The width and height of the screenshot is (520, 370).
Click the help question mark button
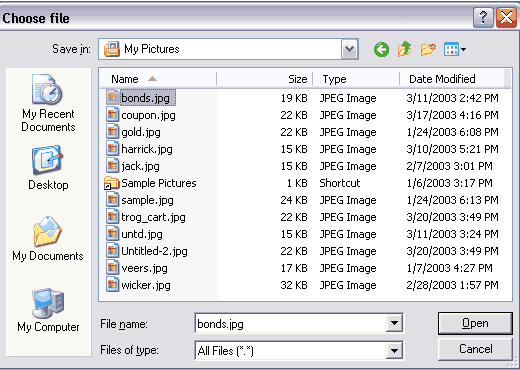coord(483,17)
